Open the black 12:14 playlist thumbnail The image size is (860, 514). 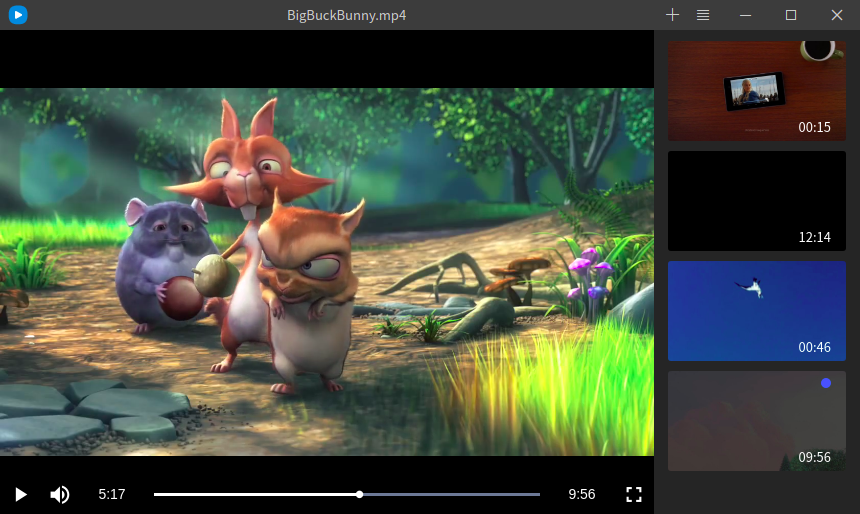tap(756, 201)
